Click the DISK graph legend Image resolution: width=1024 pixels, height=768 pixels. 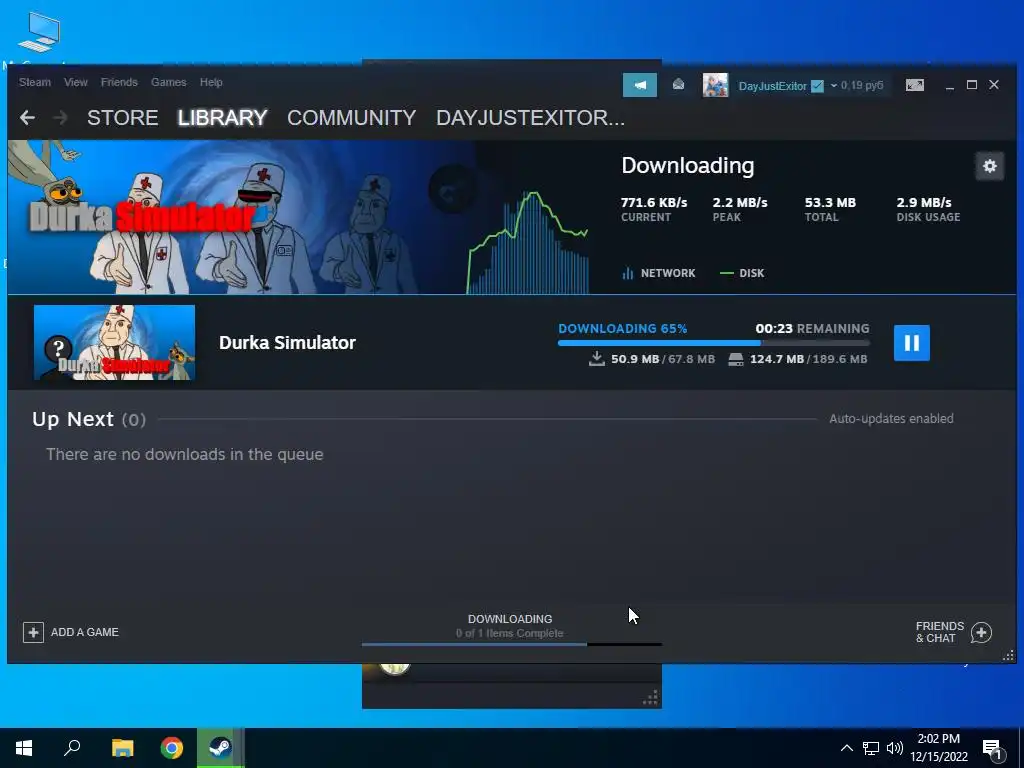(x=742, y=273)
